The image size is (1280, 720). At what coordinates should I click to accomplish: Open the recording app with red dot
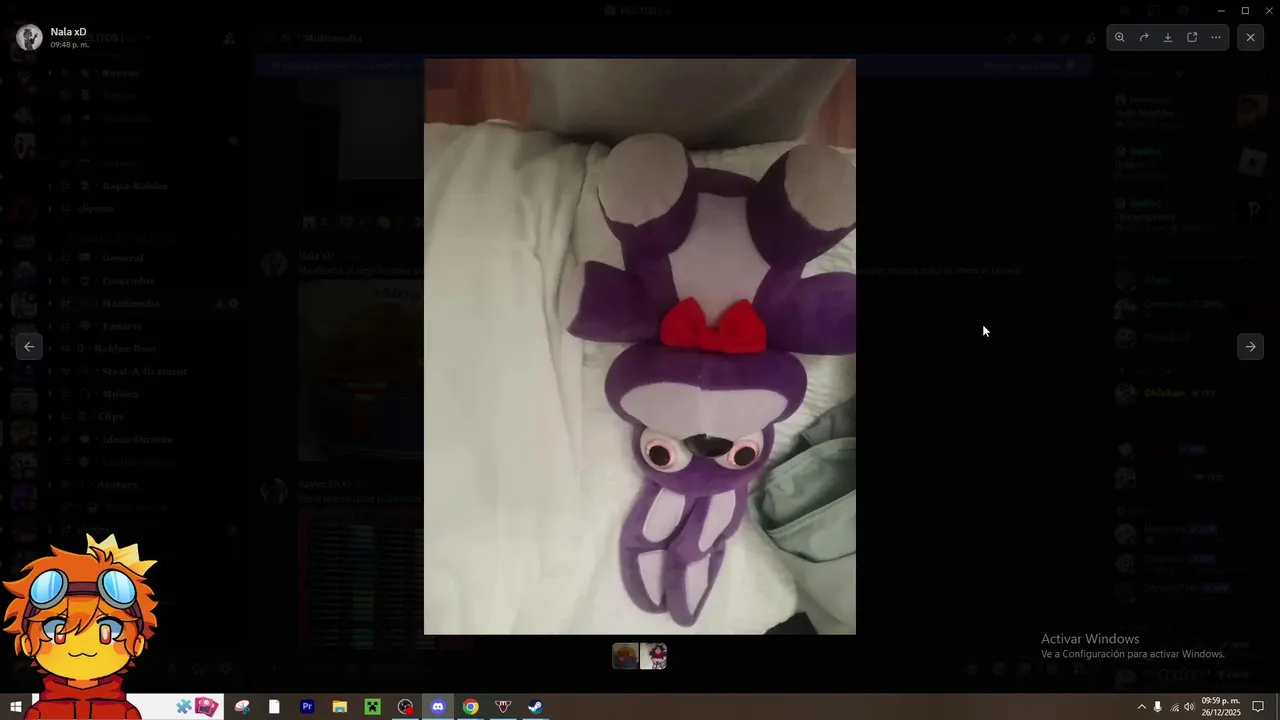click(x=405, y=707)
